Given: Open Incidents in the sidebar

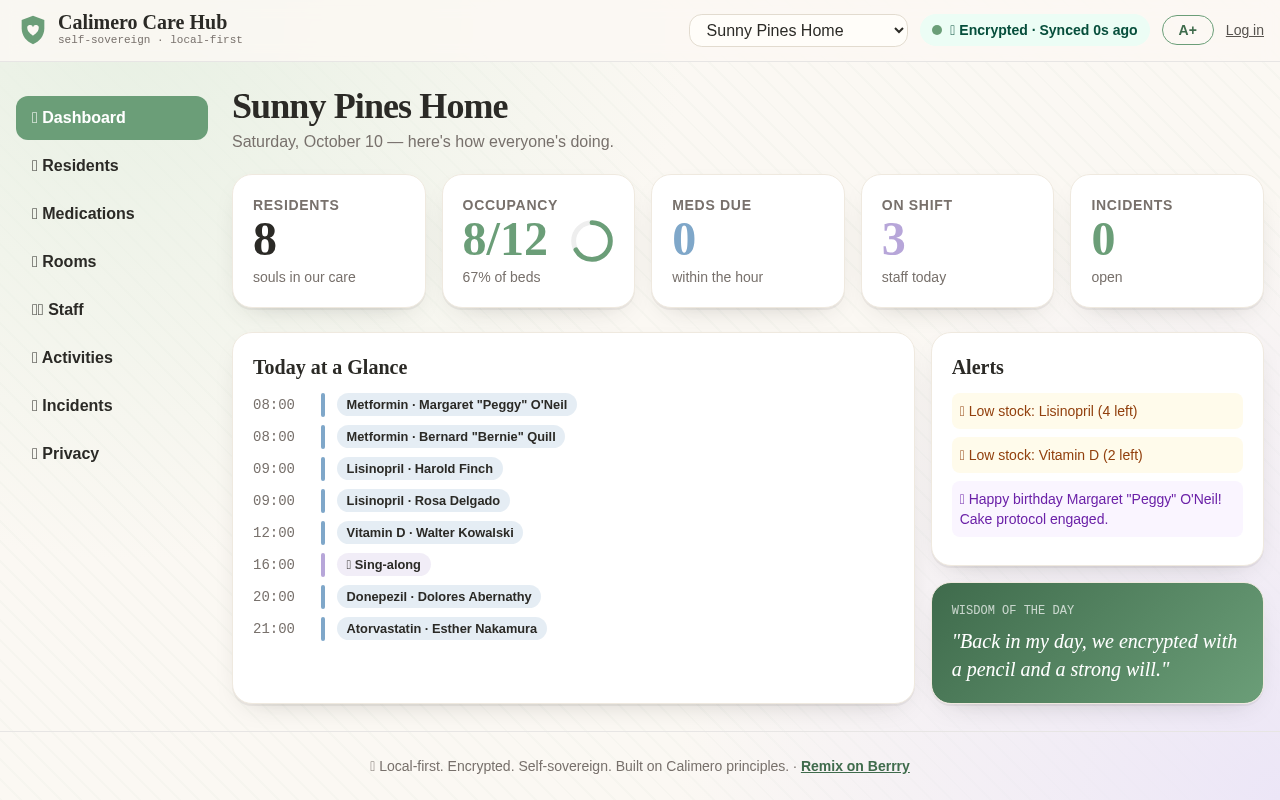Looking at the screenshot, I should tap(112, 406).
